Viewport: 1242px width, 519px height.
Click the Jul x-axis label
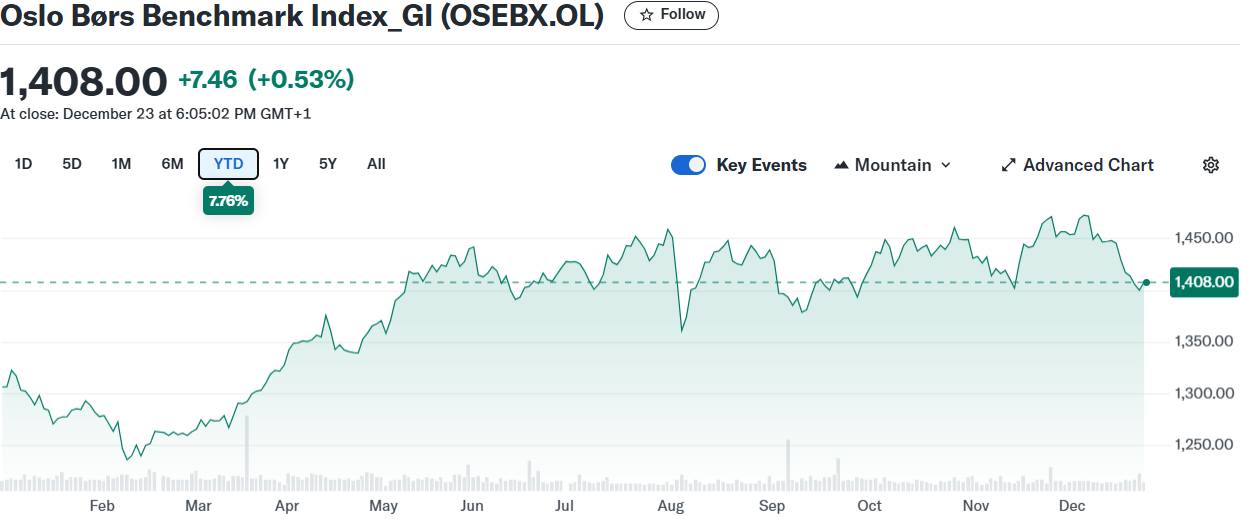pos(564,506)
